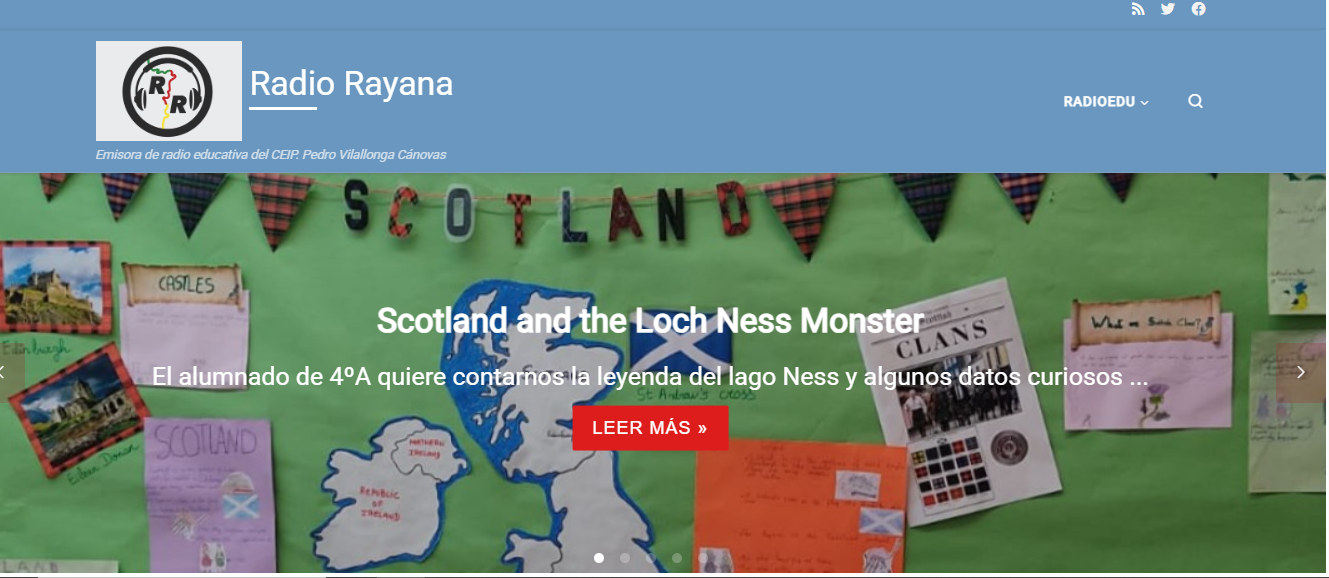
Task: Jump to the fifth slider dot
Action: coord(703,558)
